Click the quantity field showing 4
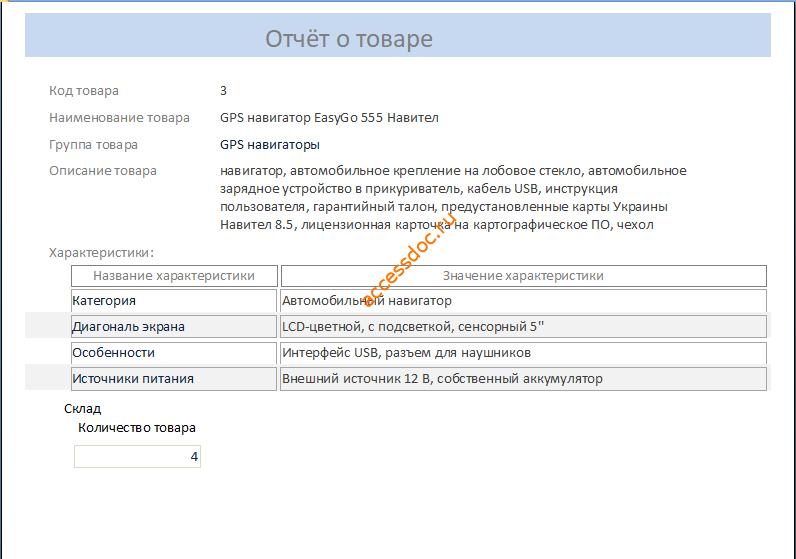Image resolution: width=796 pixels, height=559 pixels. pos(138,456)
